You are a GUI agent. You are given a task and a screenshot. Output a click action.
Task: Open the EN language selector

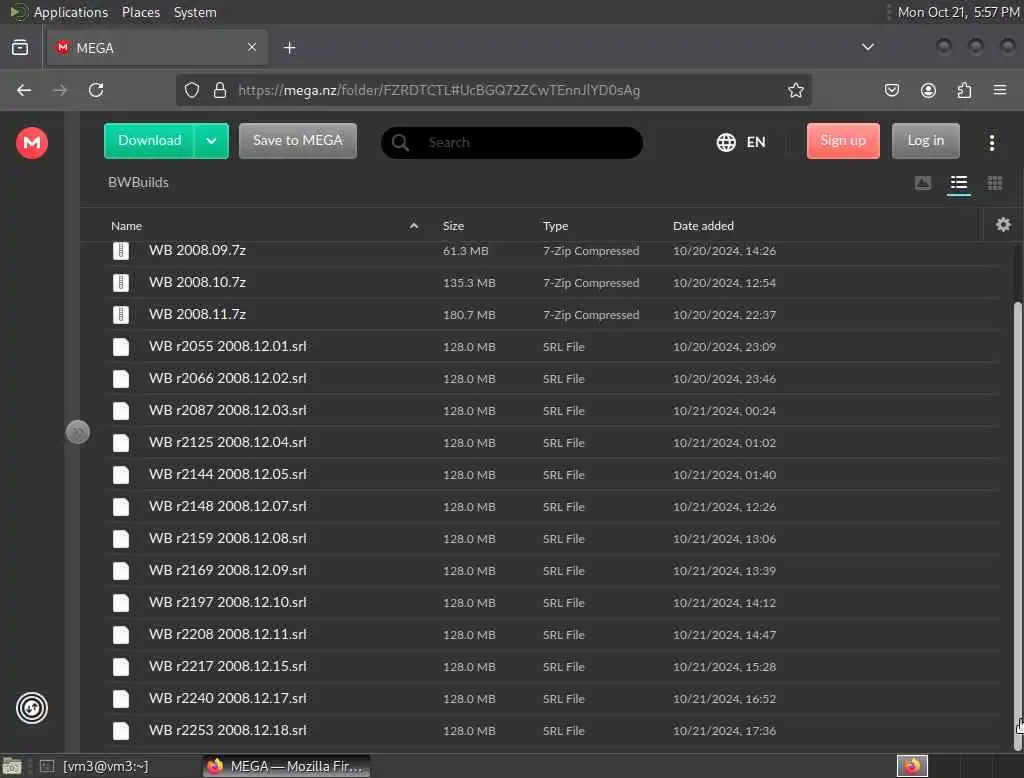click(741, 142)
